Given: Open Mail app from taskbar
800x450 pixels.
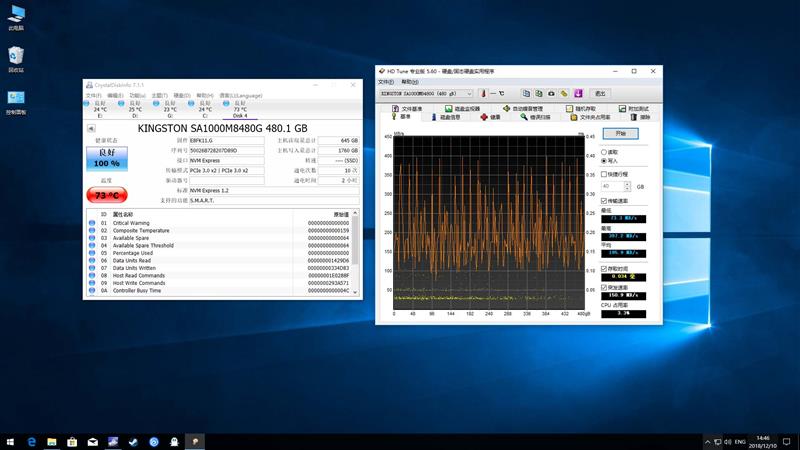Looking at the screenshot, I should click(92, 442).
